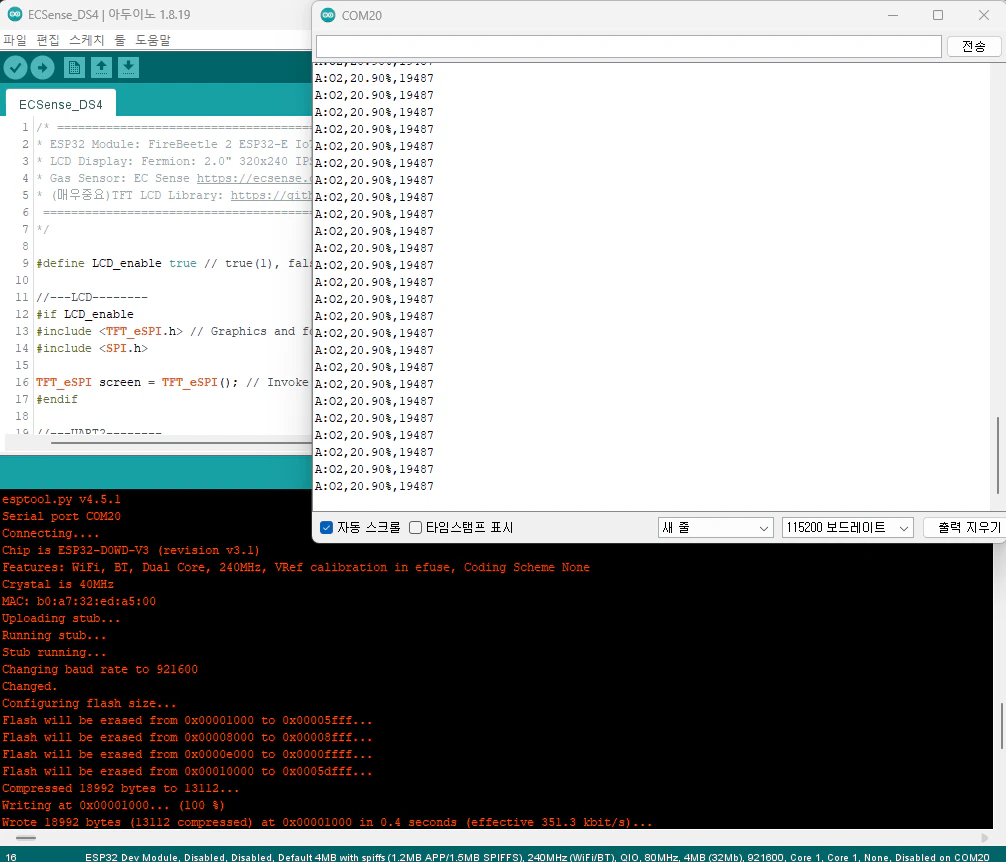
Task: Open the 새 줄 line-ending dropdown
Action: click(715, 527)
